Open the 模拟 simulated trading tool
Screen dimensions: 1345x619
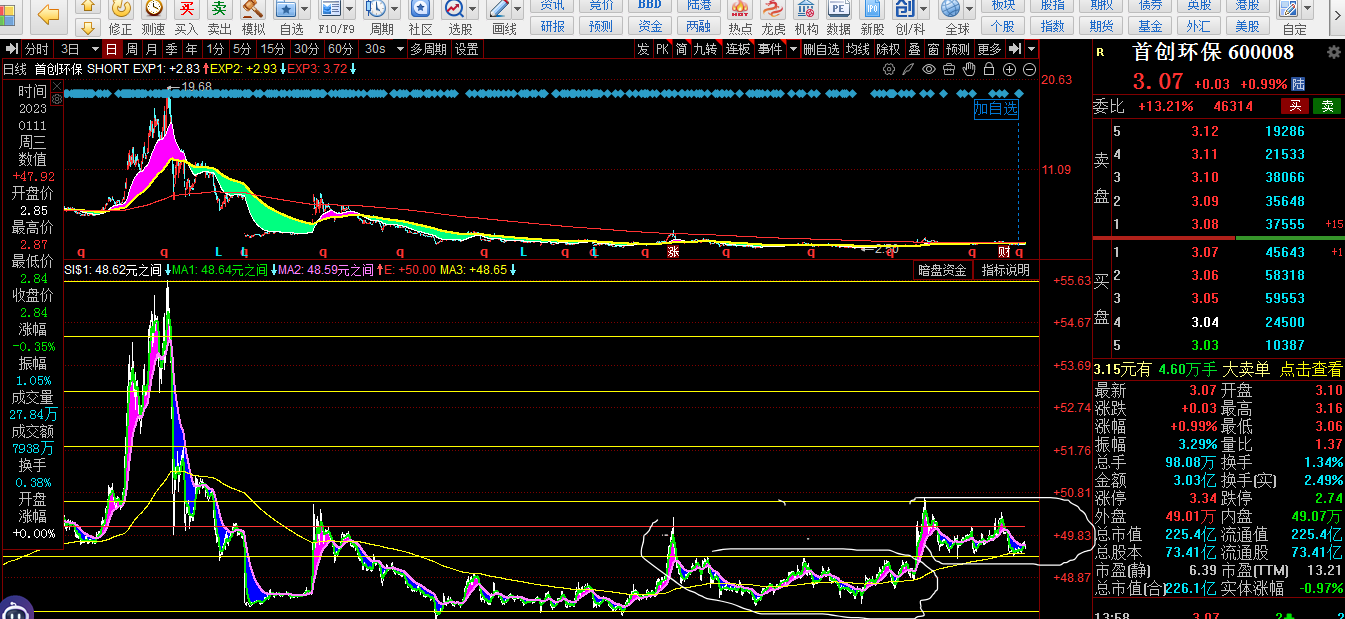tap(253, 18)
